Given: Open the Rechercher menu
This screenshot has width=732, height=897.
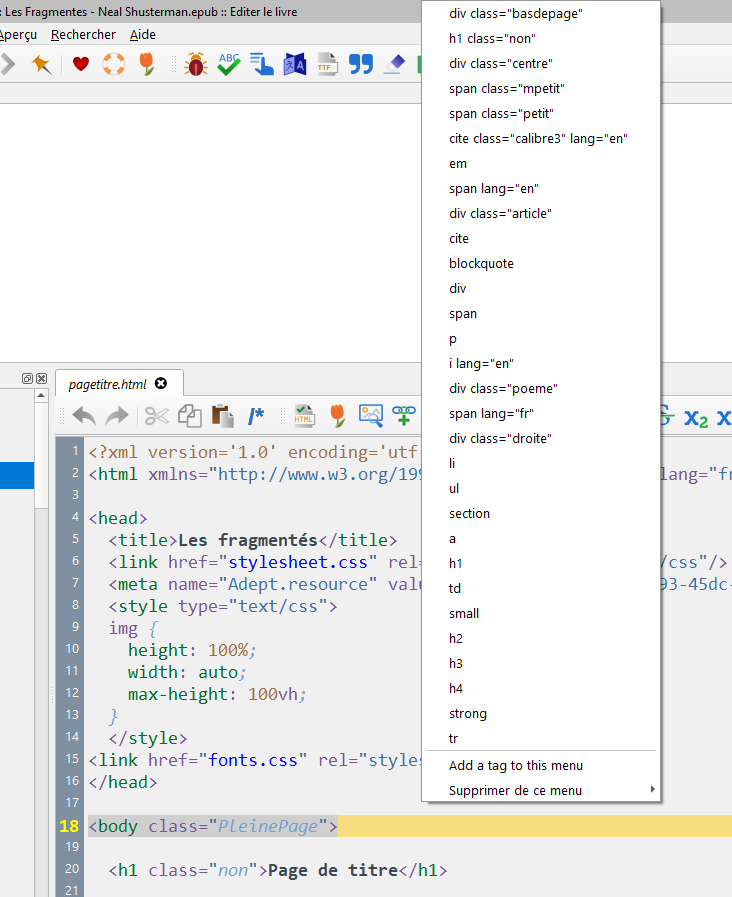Looking at the screenshot, I should (83, 34).
